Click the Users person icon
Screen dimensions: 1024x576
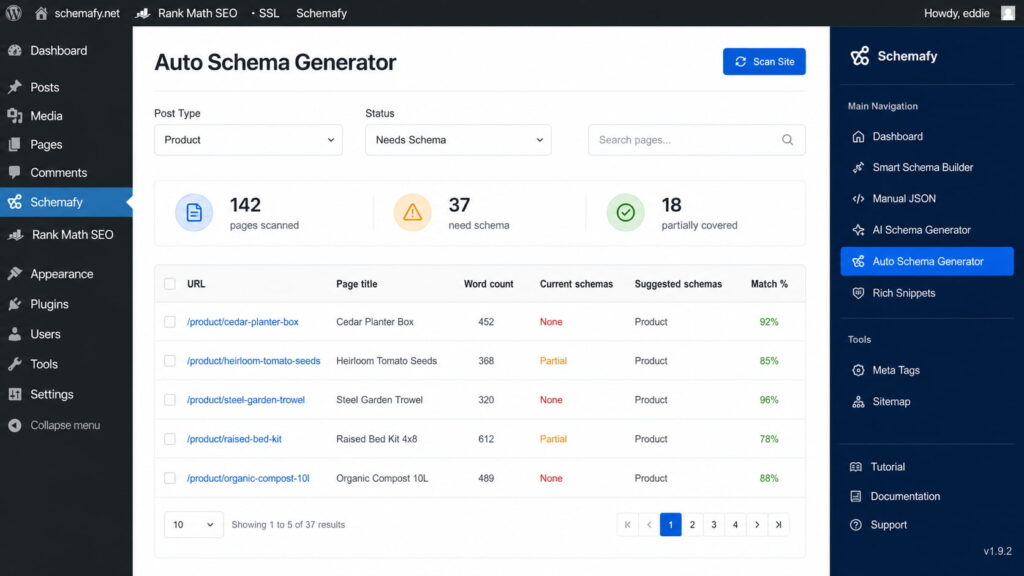15,334
